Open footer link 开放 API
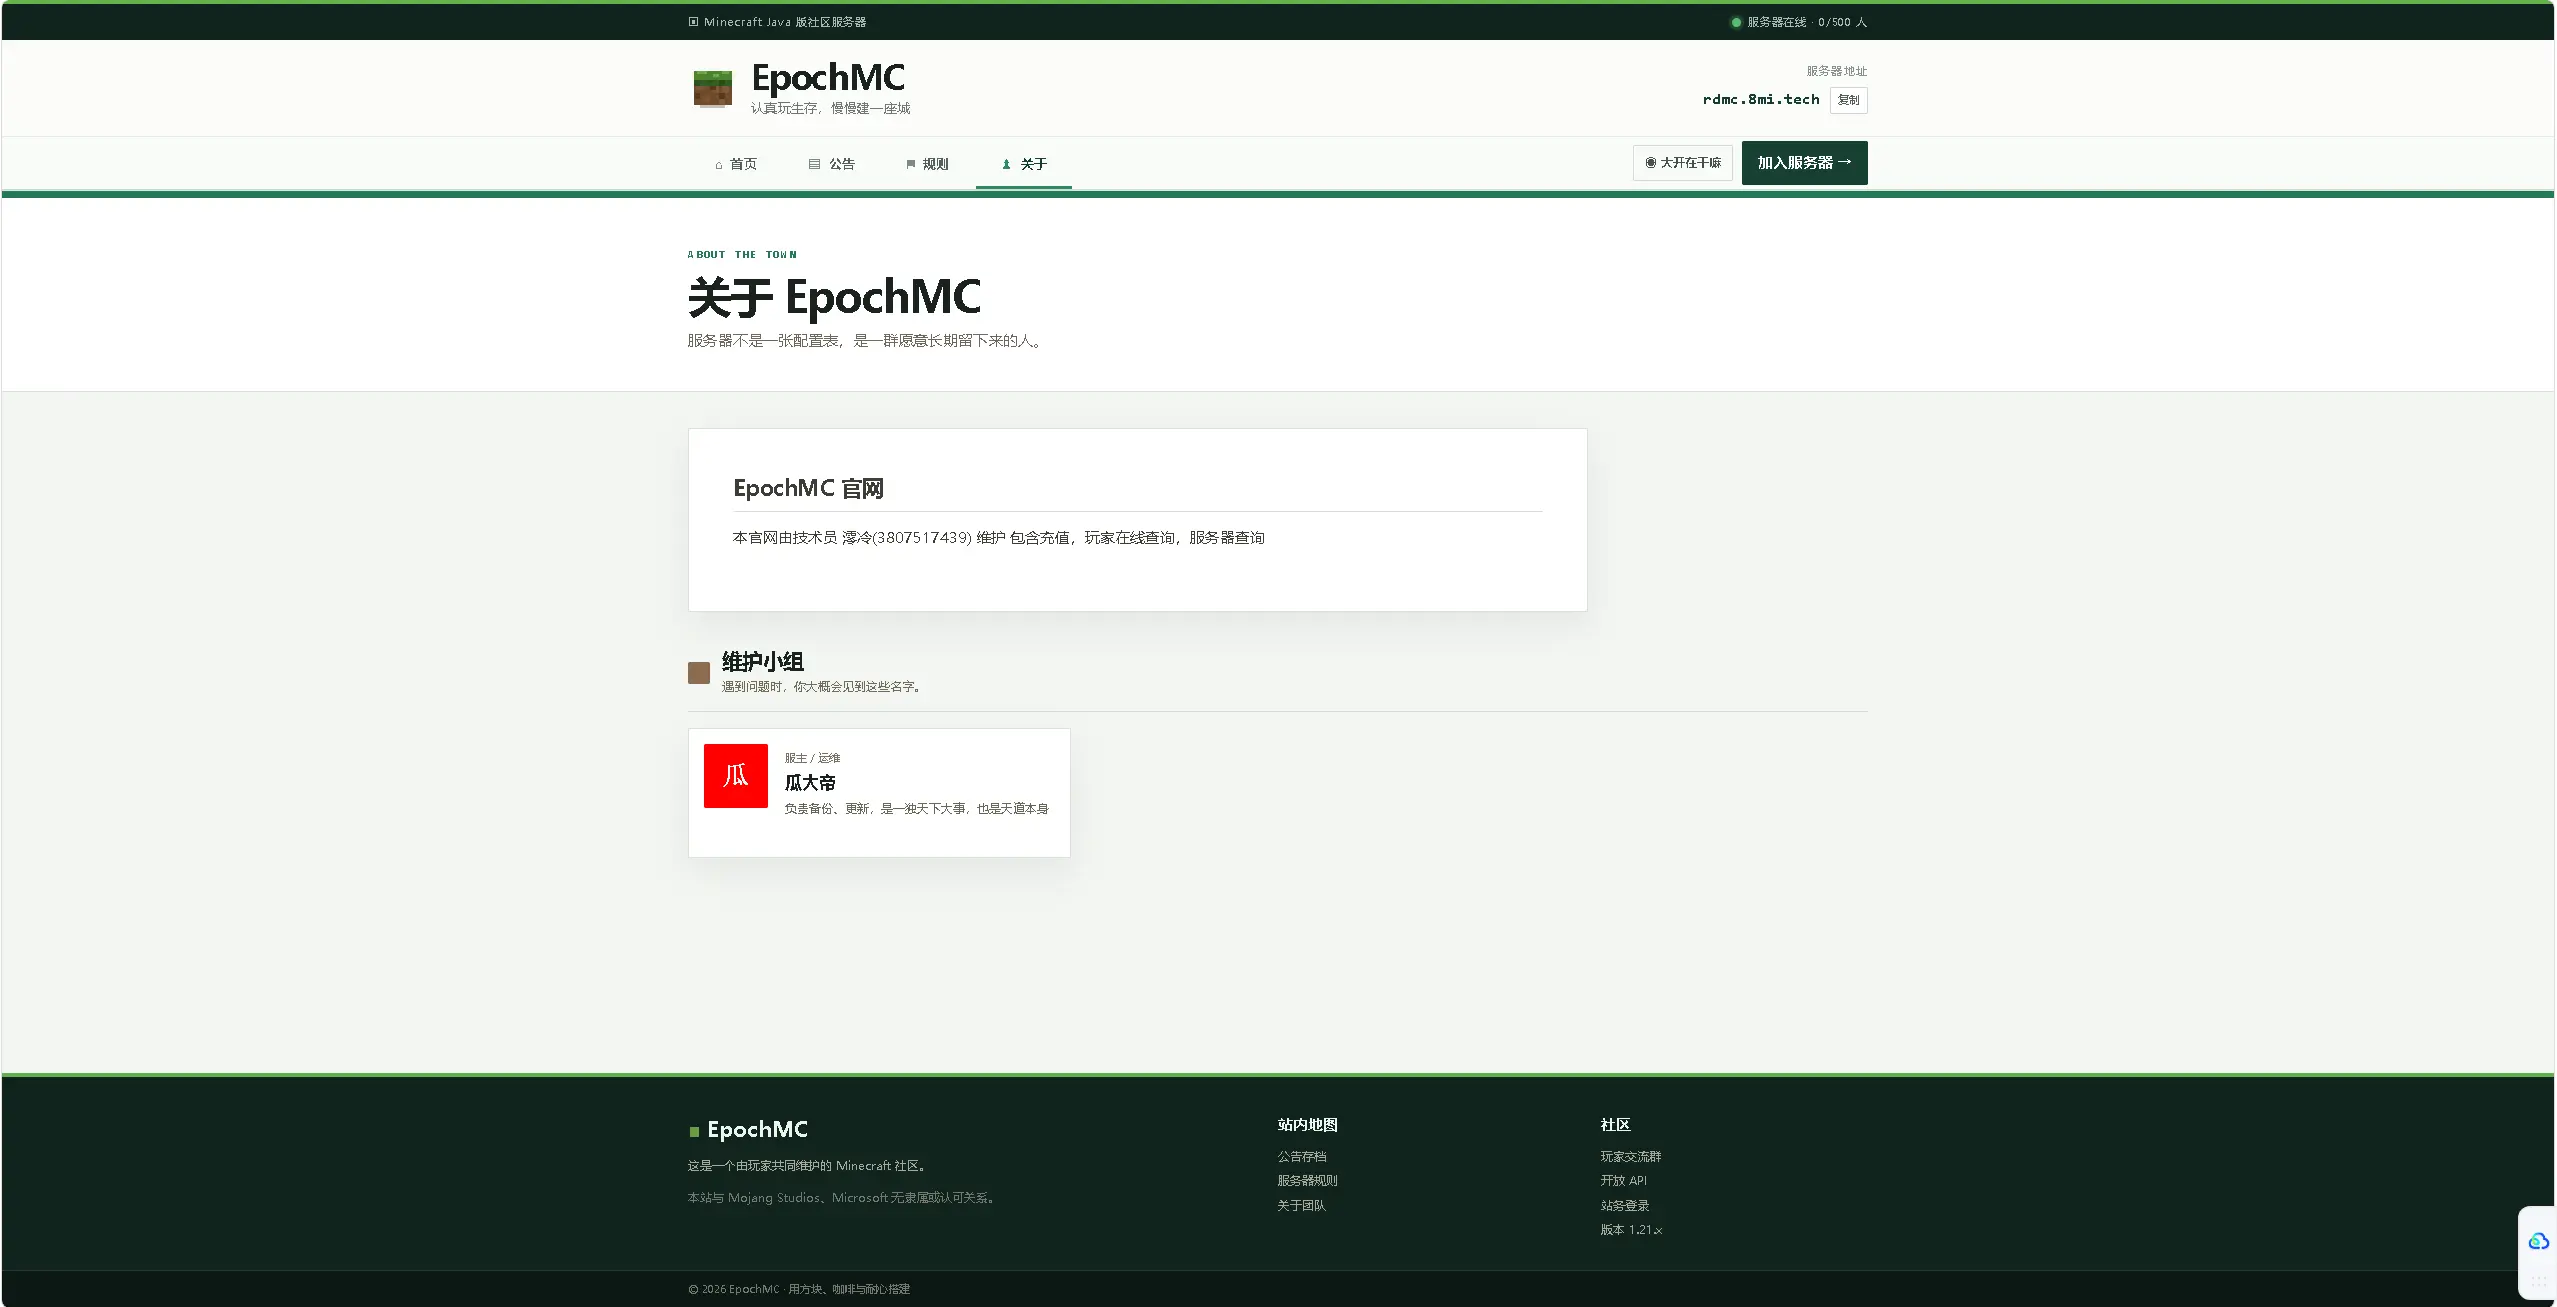 1624,1181
